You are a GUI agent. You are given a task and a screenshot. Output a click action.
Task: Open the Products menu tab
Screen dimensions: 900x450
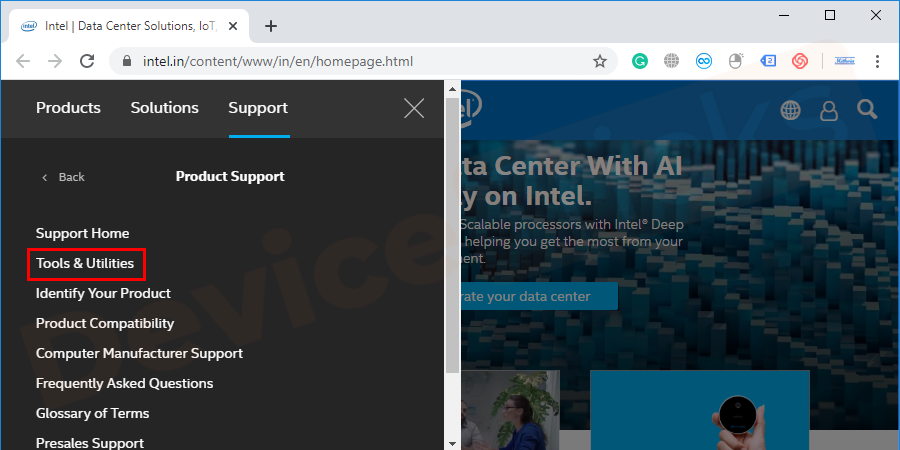tap(68, 108)
